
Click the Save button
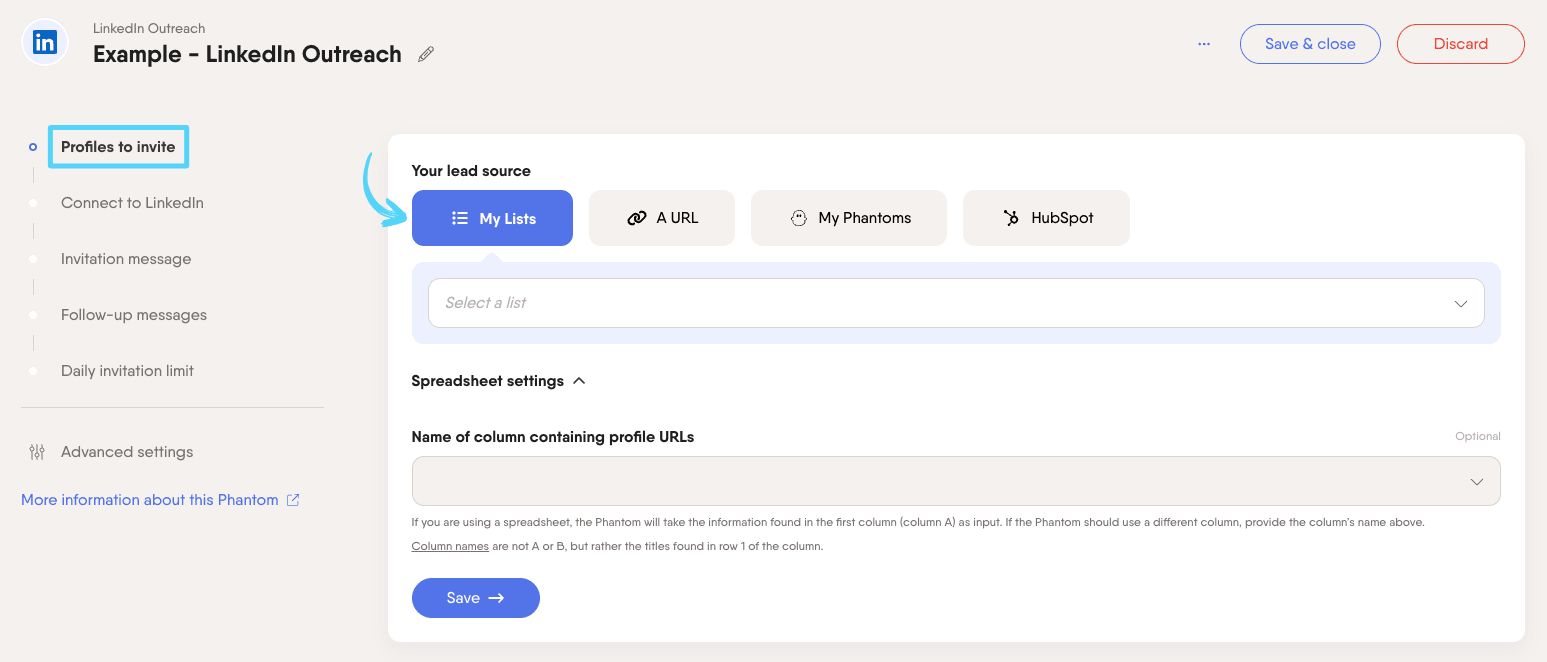click(x=476, y=598)
